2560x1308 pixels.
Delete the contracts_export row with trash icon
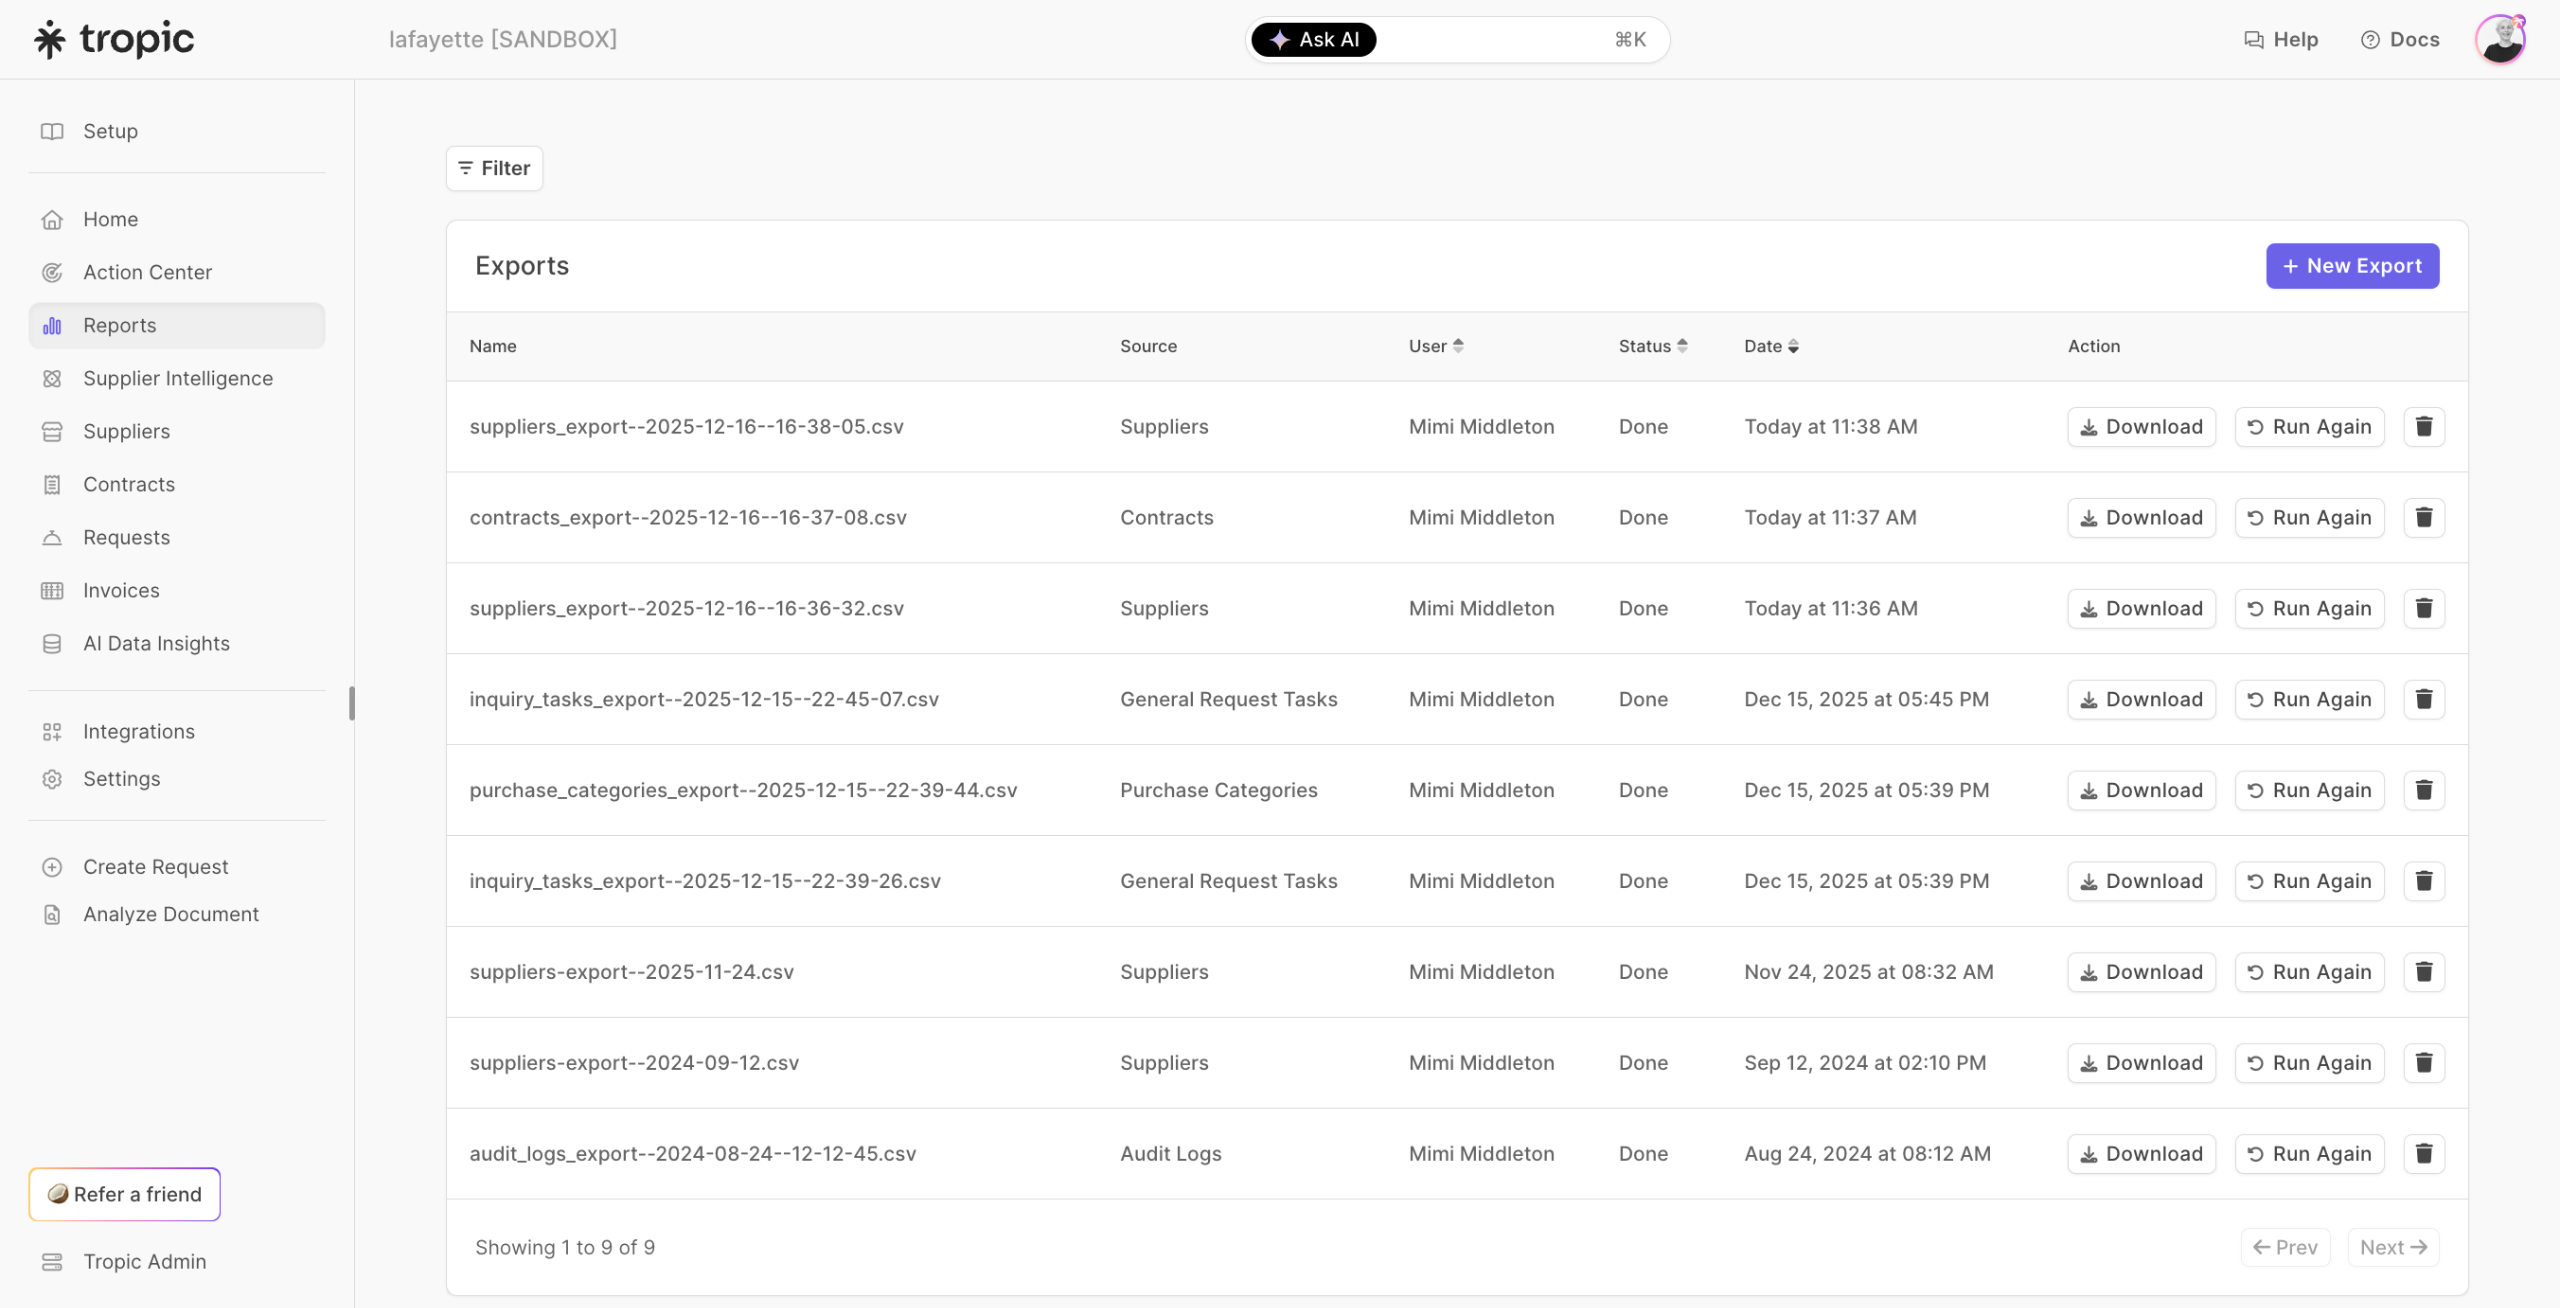tap(2423, 517)
